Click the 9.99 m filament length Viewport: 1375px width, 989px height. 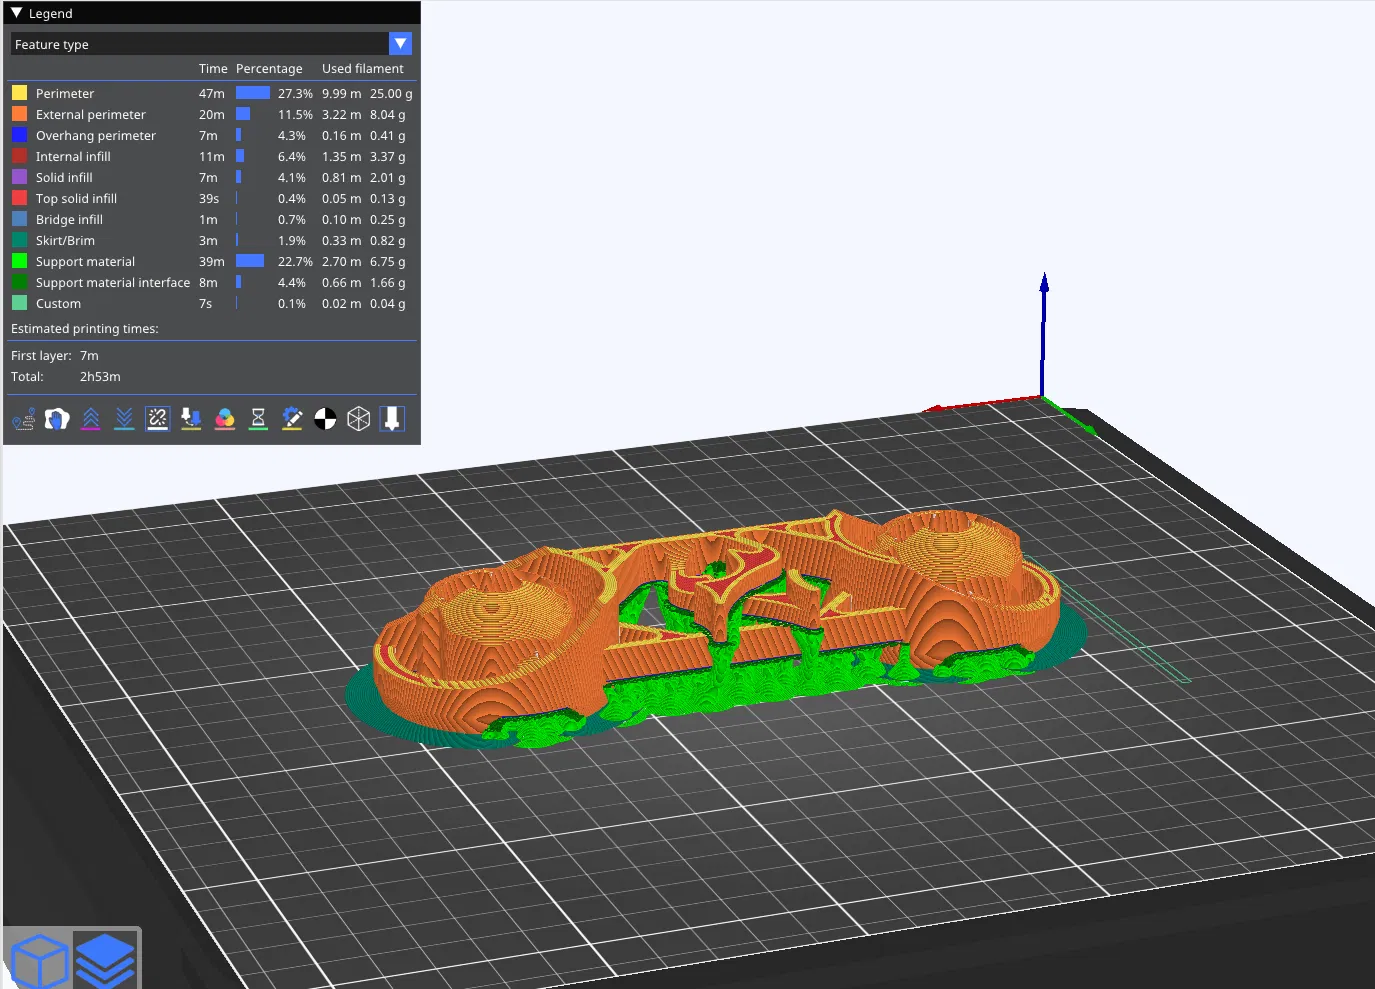pos(342,94)
